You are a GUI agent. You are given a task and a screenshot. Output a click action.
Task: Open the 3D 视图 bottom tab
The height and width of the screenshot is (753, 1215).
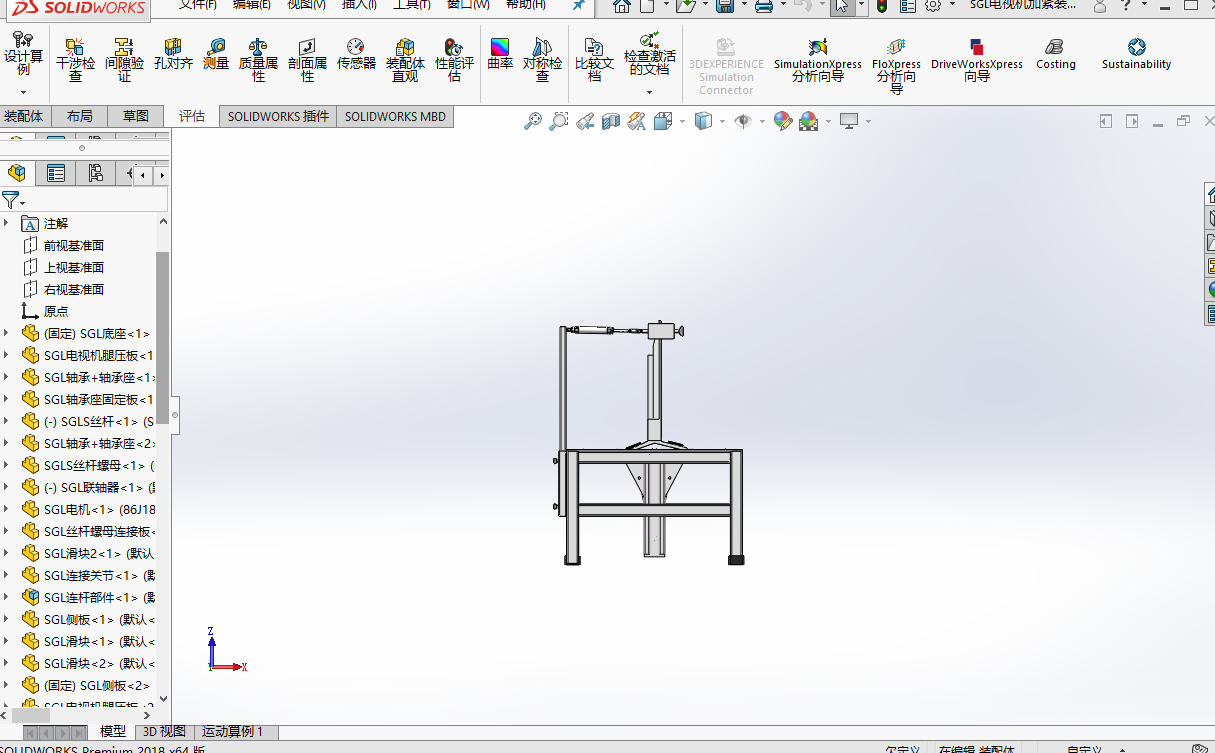pyautogui.click(x=164, y=732)
